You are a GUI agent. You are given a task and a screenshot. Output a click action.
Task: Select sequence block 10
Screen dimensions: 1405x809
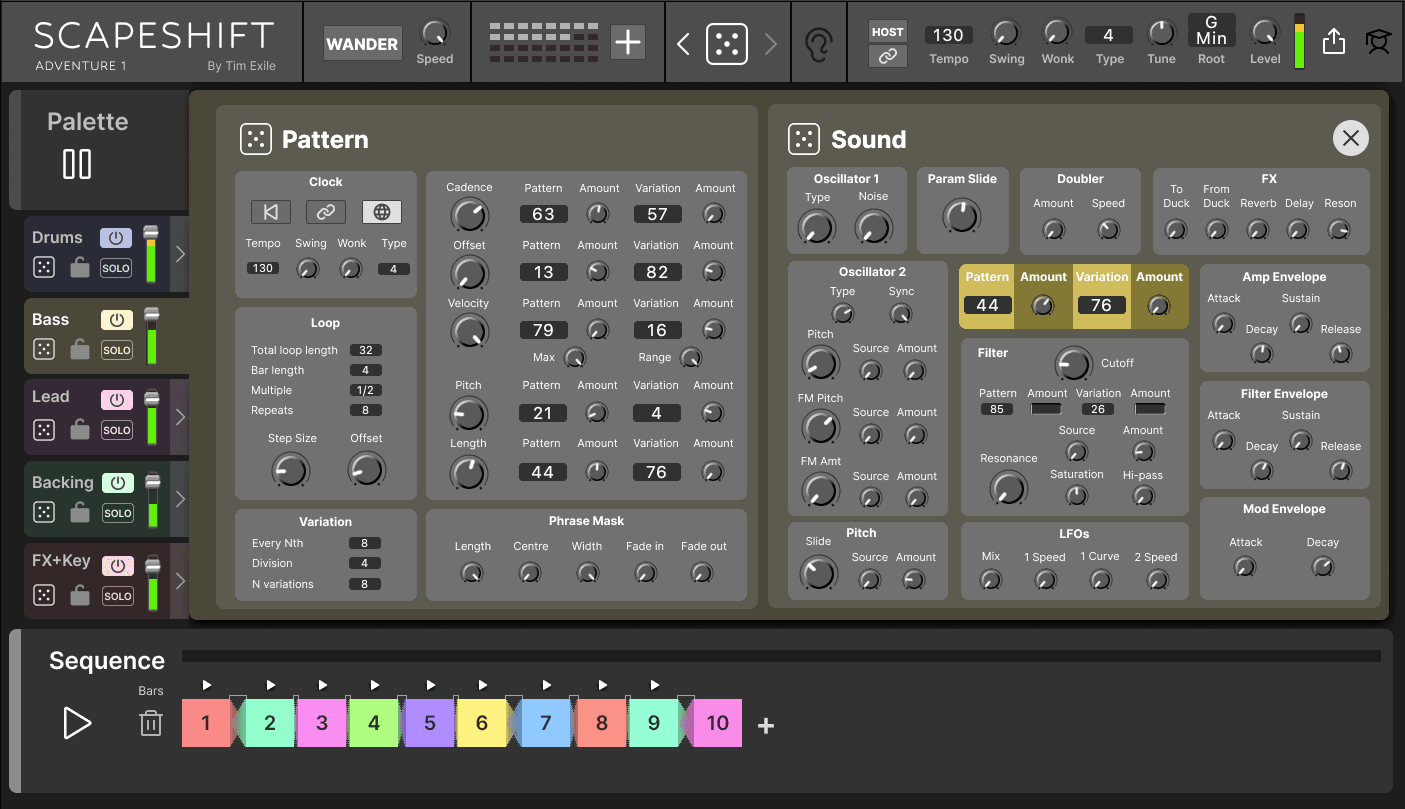tap(718, 723)
